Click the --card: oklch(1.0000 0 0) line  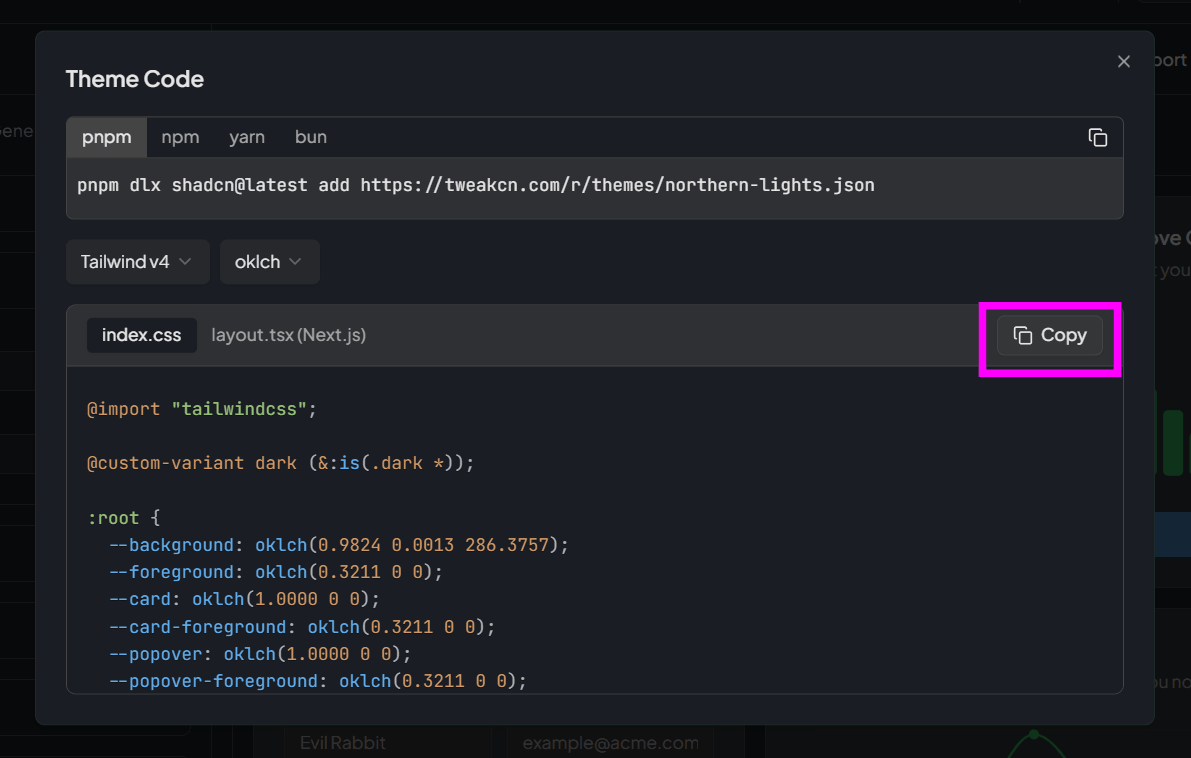click(x=244, y=599)
